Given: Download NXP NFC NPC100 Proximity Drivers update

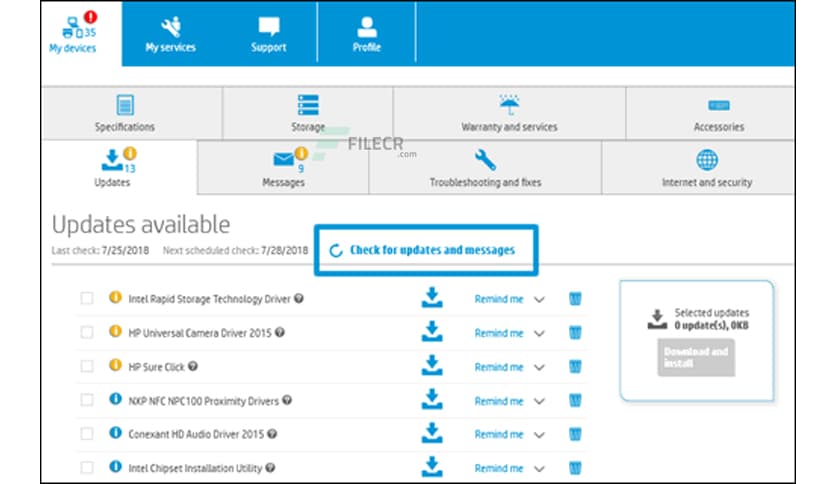Looking at the screenshot, I should pyautogui.click(x=432, y=399).
